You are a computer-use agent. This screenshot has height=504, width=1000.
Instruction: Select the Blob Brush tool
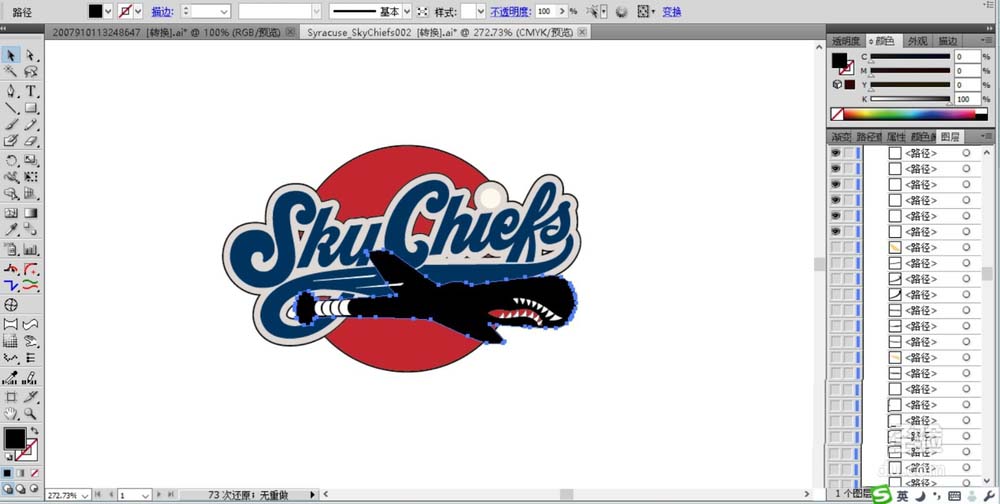pos(11,140)
